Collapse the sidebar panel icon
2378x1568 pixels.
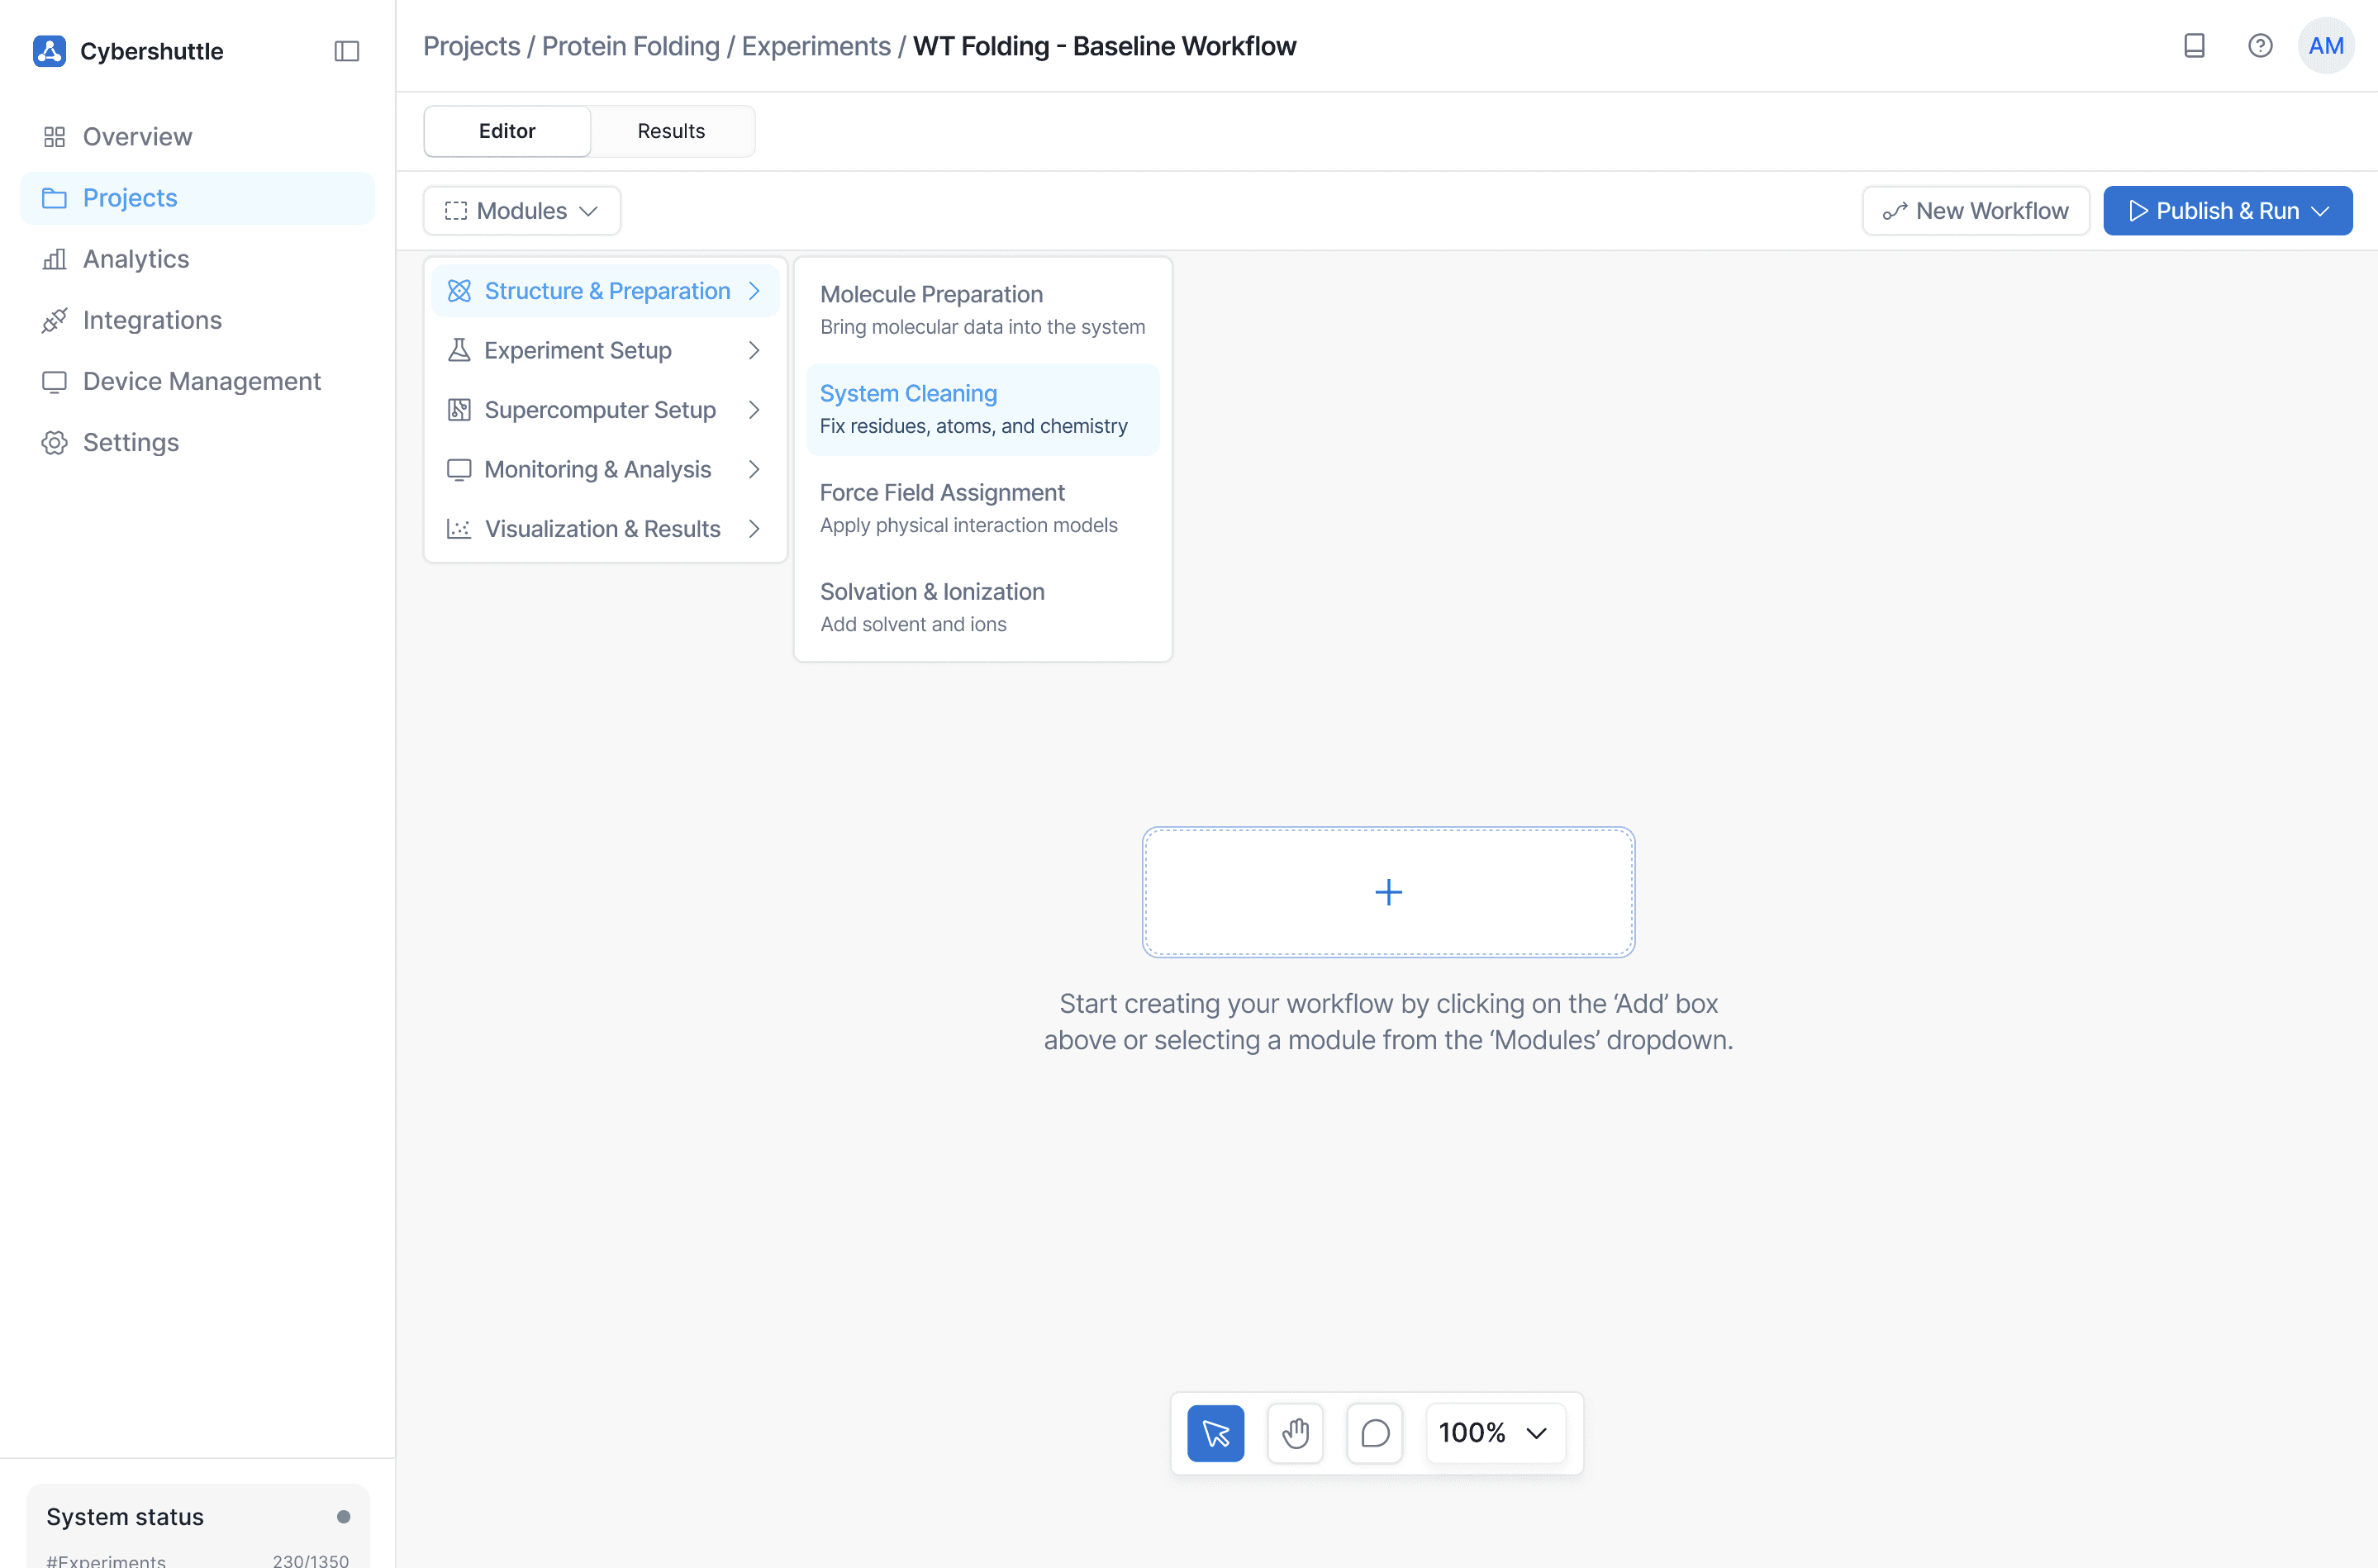coord(346,51)
